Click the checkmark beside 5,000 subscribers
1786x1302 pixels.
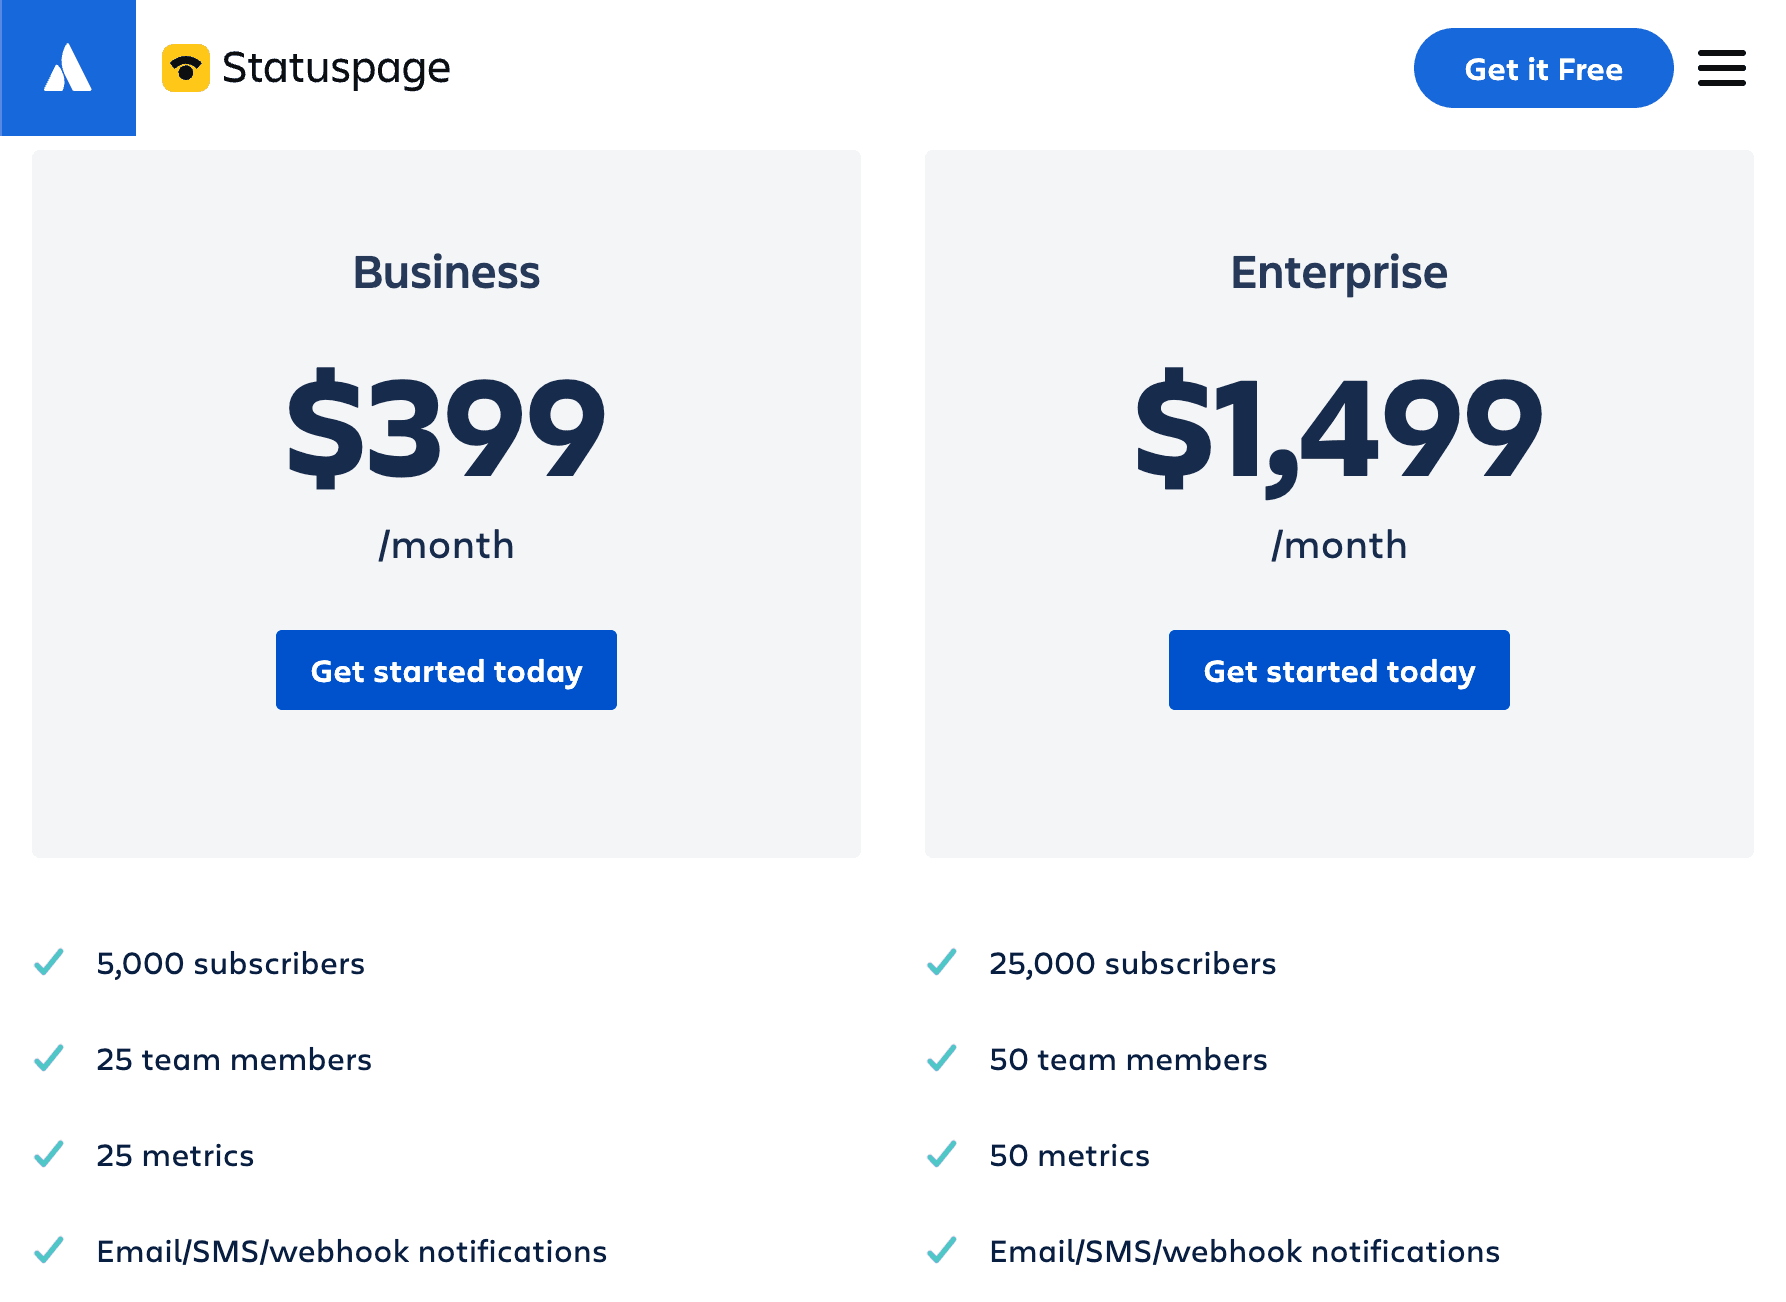(x=49, y=963)
